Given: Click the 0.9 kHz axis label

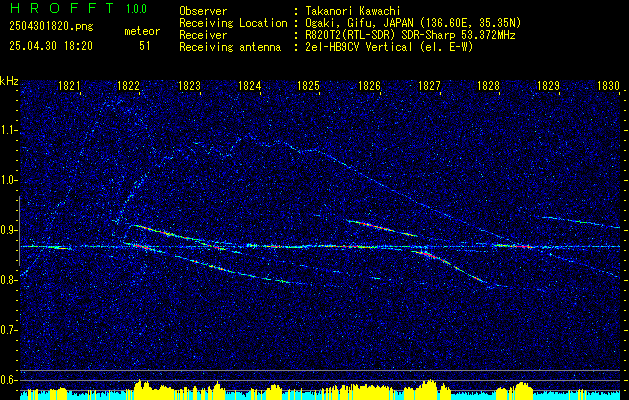Looking at the screenshot, I should click(8, 230).
